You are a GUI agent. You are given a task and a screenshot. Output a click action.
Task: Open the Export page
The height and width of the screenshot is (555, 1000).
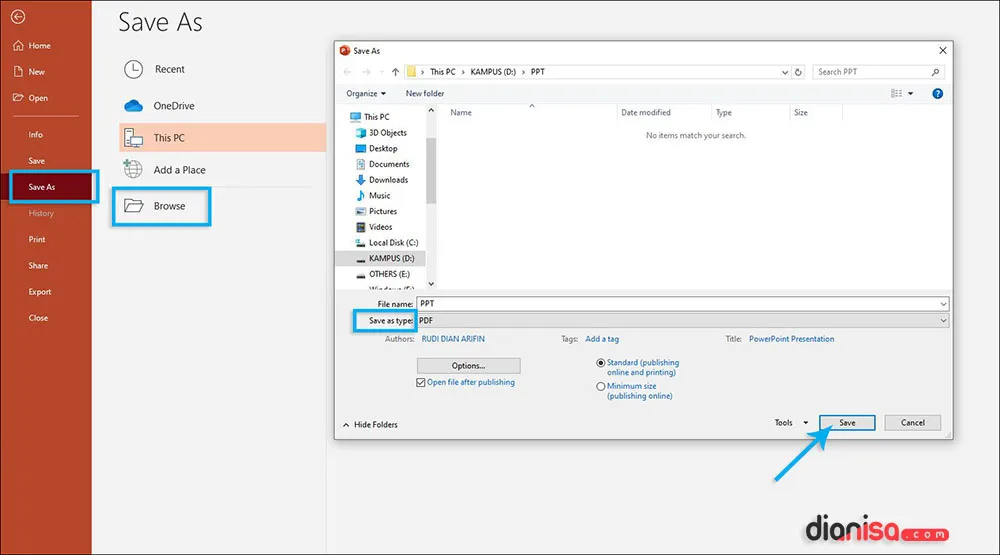[x=40, y=292]
